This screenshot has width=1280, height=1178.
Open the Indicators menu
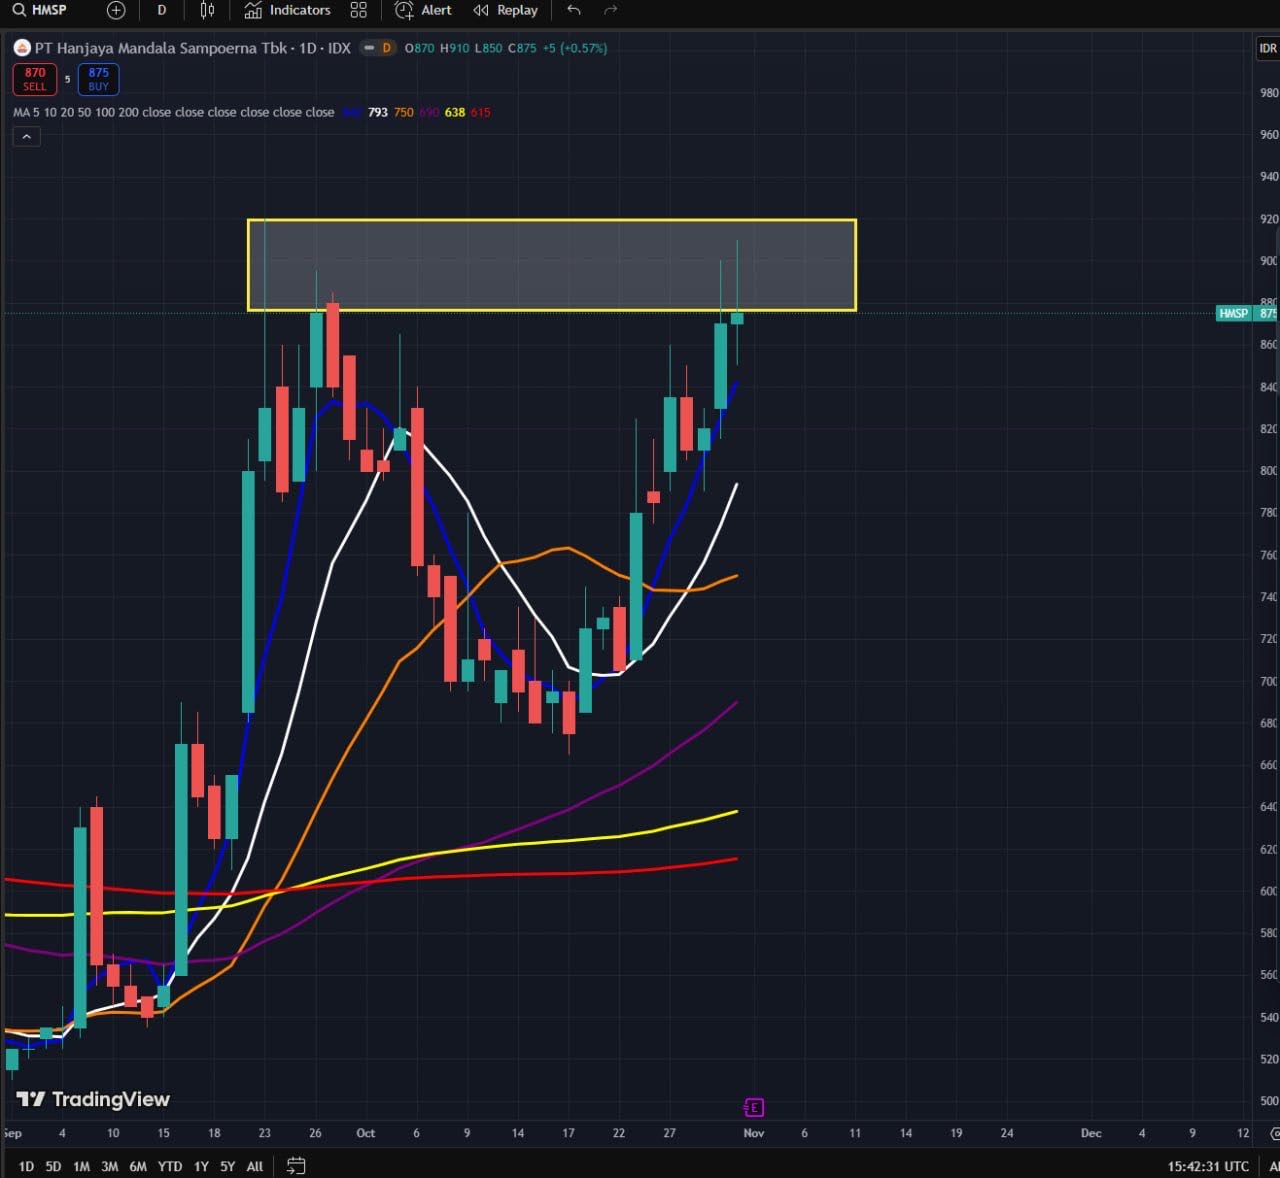coord(288,11)
